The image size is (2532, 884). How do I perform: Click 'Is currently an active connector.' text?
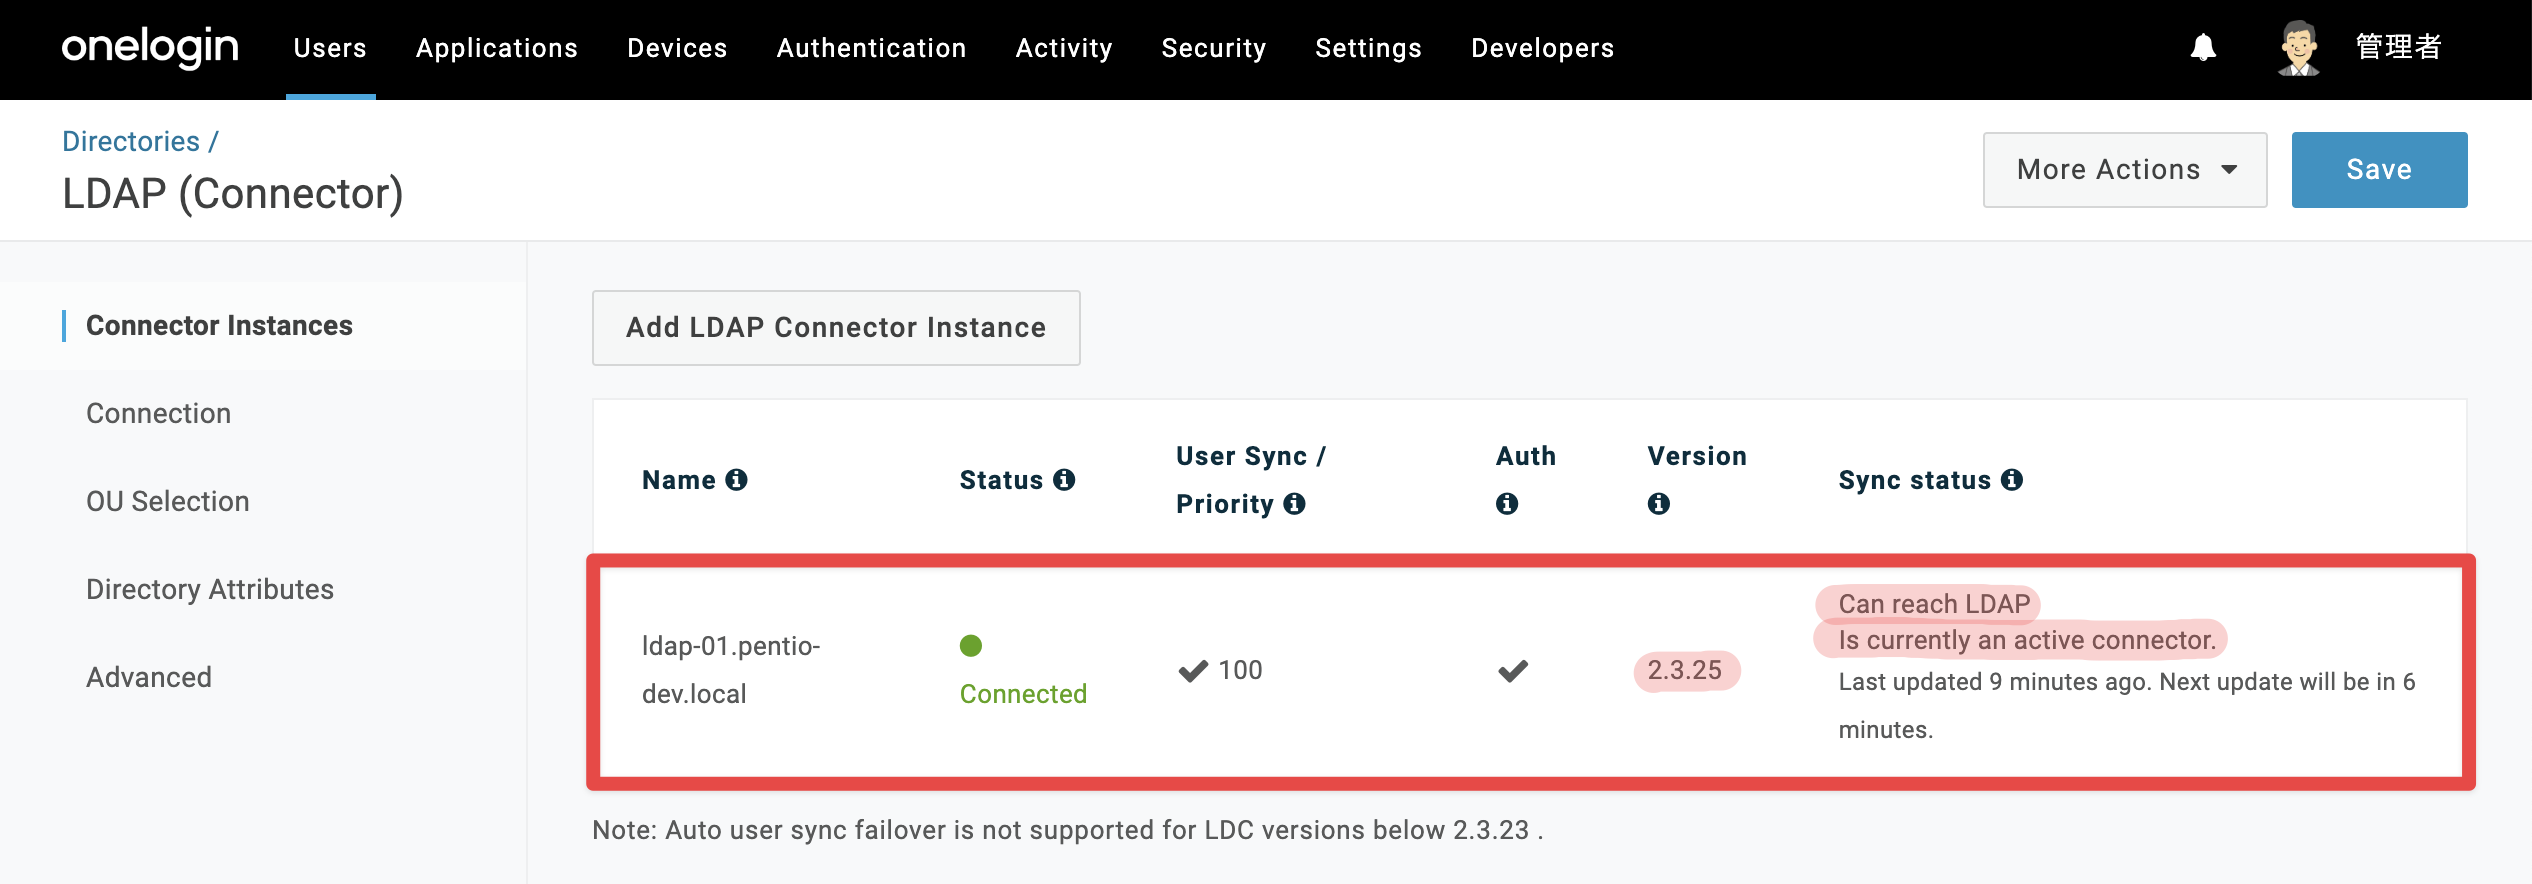[2027, 640]
